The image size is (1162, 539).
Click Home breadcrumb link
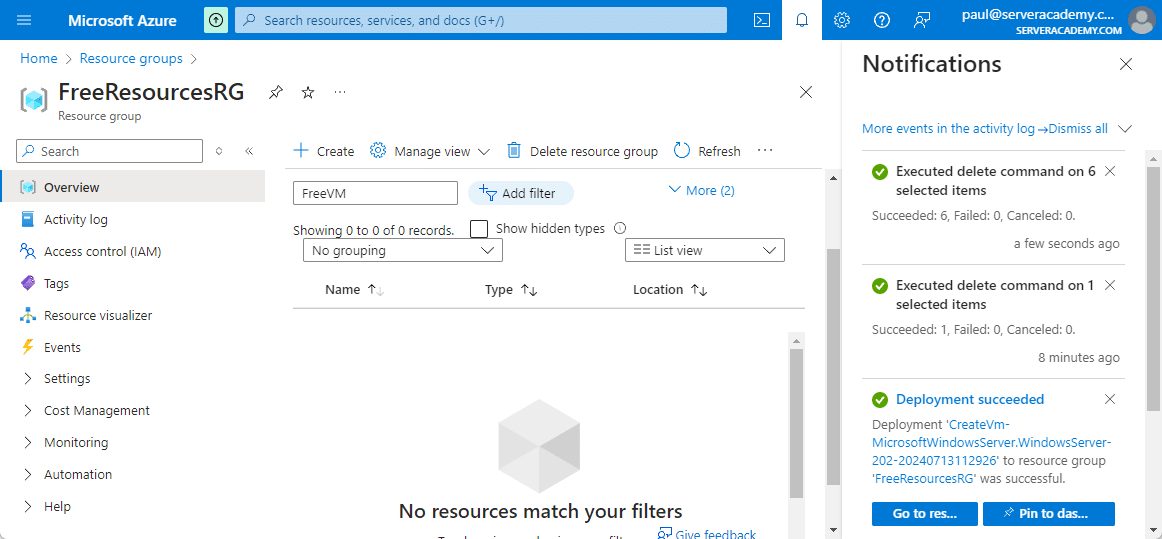point(39,59)
